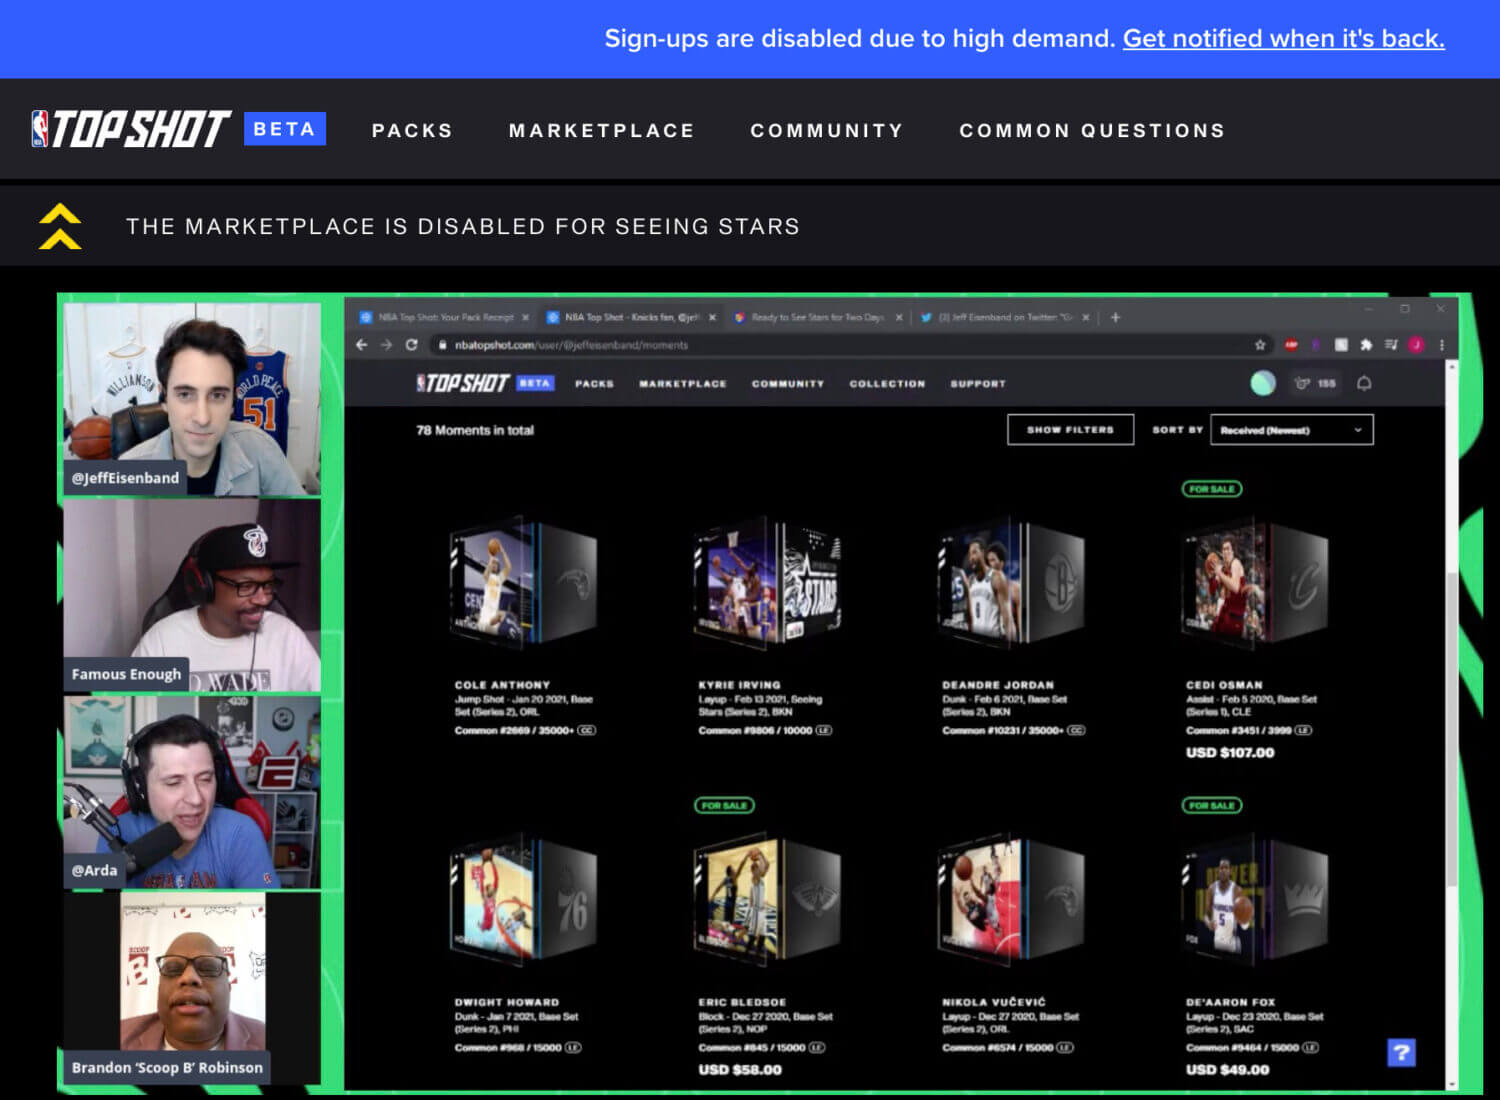
Task: Open the Cedi Osman moment card image
Action: coord(1256,583)
